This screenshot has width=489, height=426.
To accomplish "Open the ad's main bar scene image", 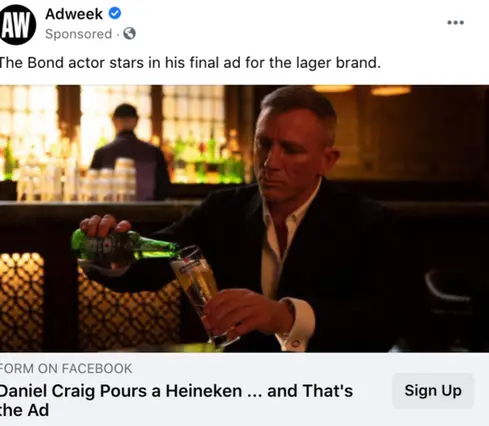I will tap(244, 218).
